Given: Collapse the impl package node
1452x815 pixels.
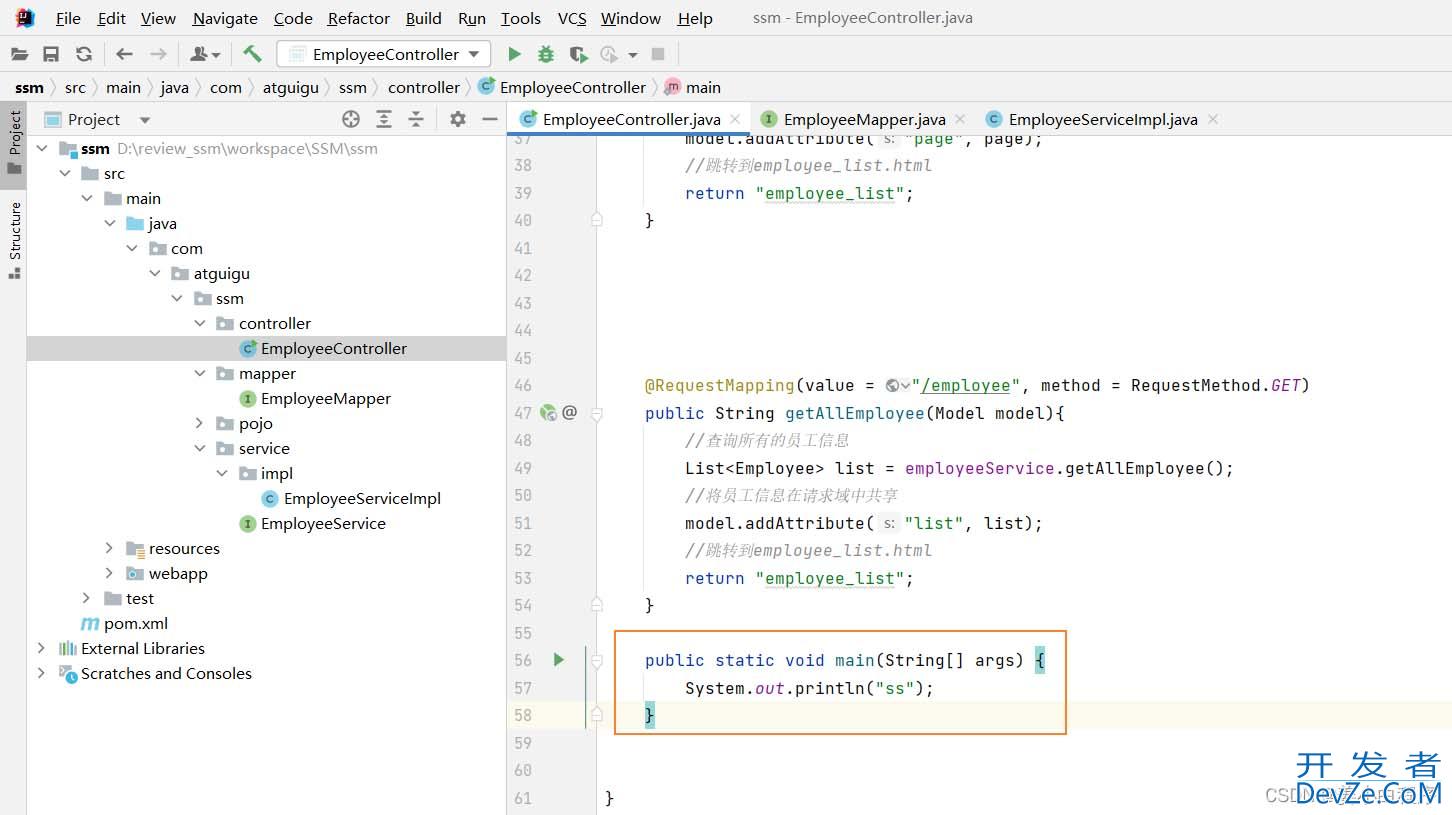Looking at the screenshot, I should click(x=222, y=473).
